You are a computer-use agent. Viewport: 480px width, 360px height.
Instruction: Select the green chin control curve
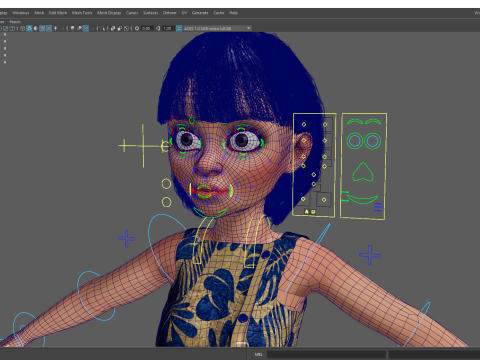[210, 212]
